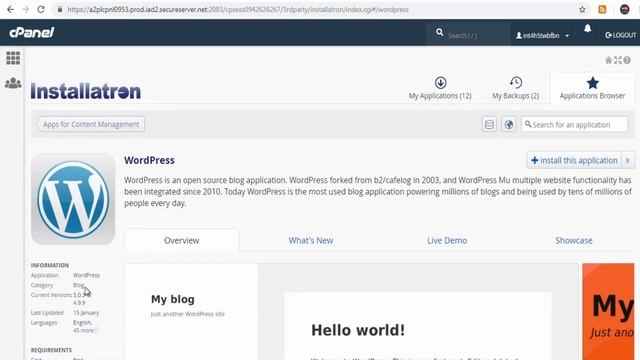Reload the page with the refresh icon
The height and width of the screenshot is (360, 640).
tap(41, 9)
